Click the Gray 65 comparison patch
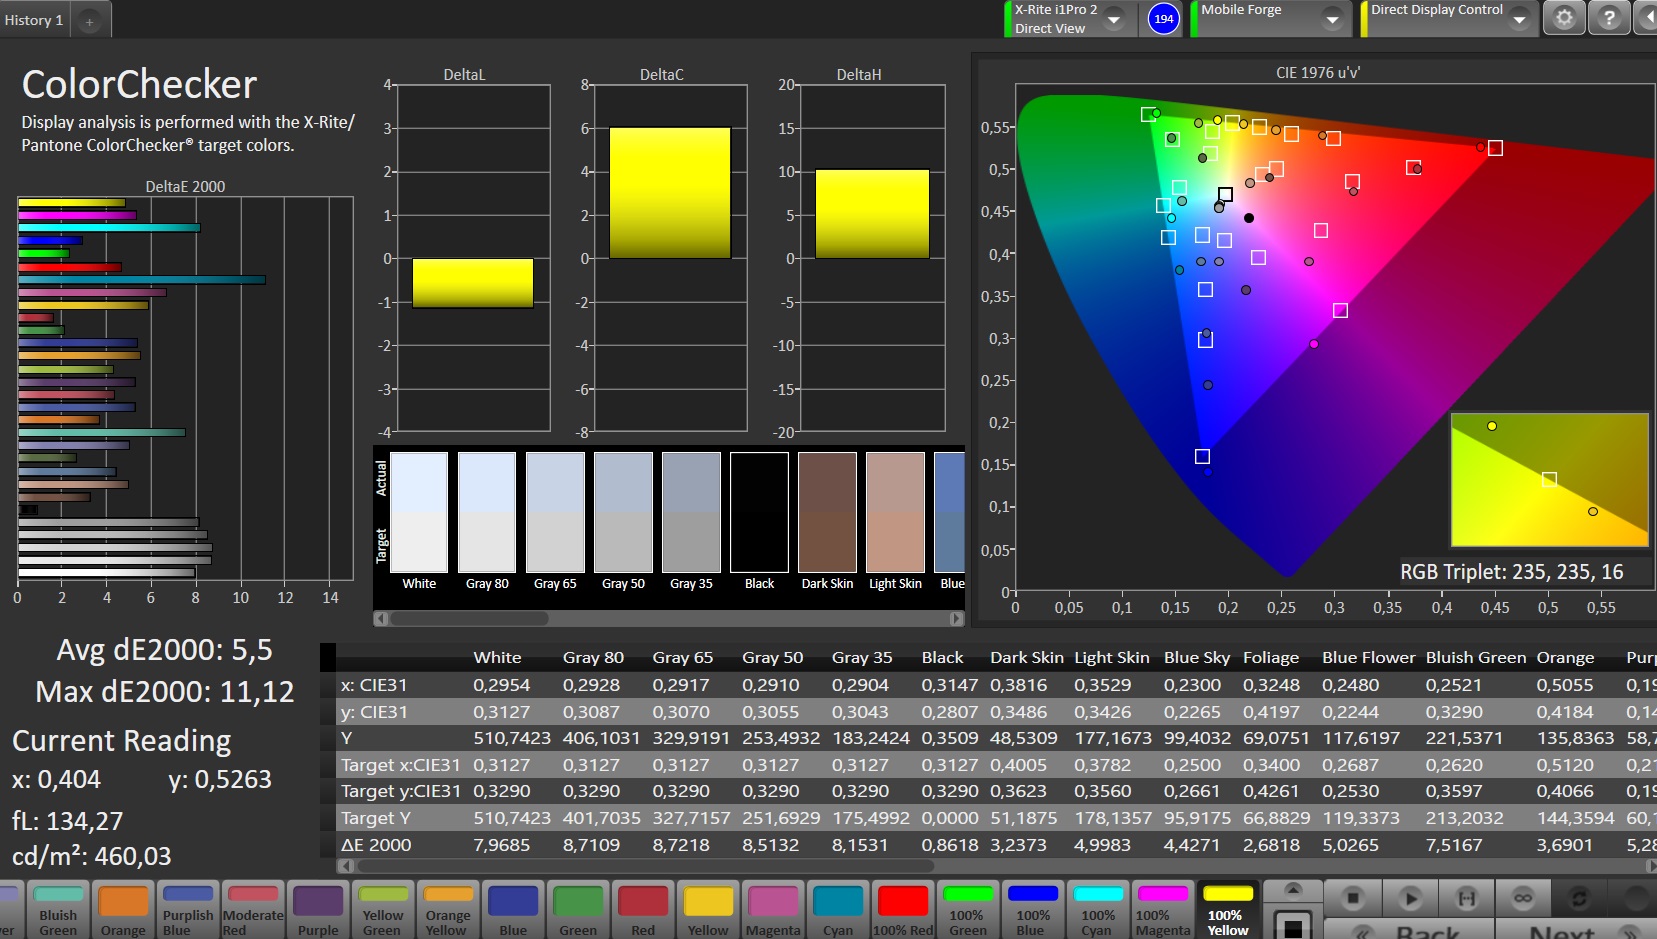The image size is (1657, 939). [555, 512]
